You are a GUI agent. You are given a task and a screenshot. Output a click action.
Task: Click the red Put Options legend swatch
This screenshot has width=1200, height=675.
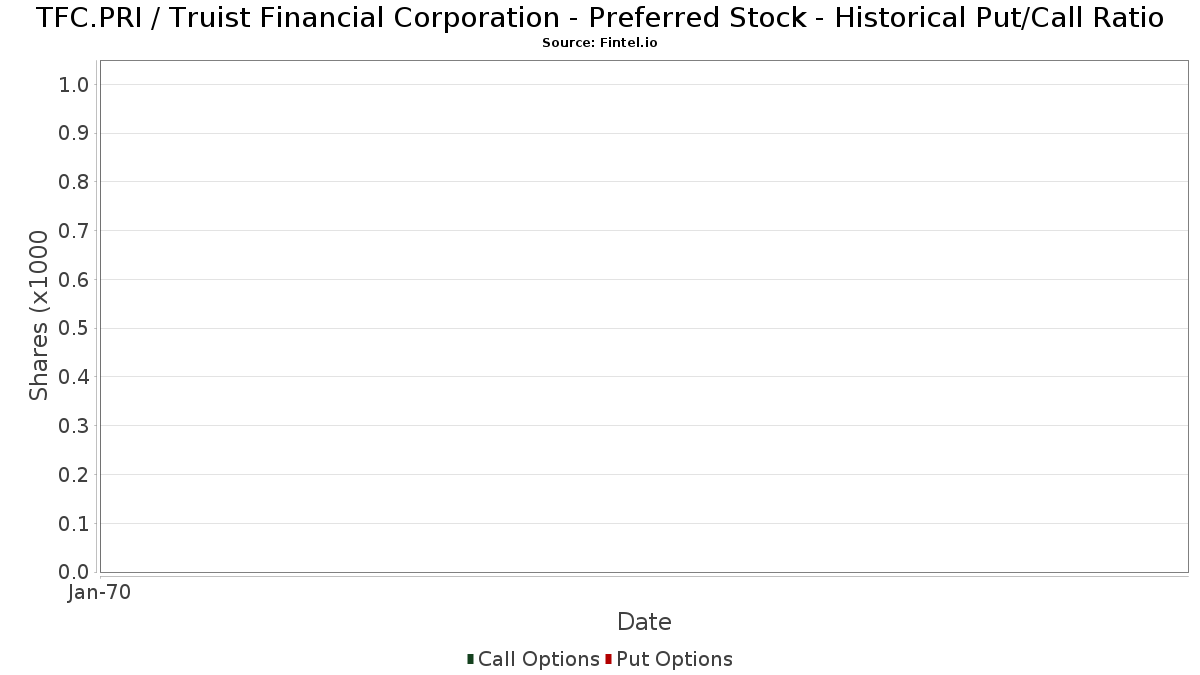pos(608,659)
